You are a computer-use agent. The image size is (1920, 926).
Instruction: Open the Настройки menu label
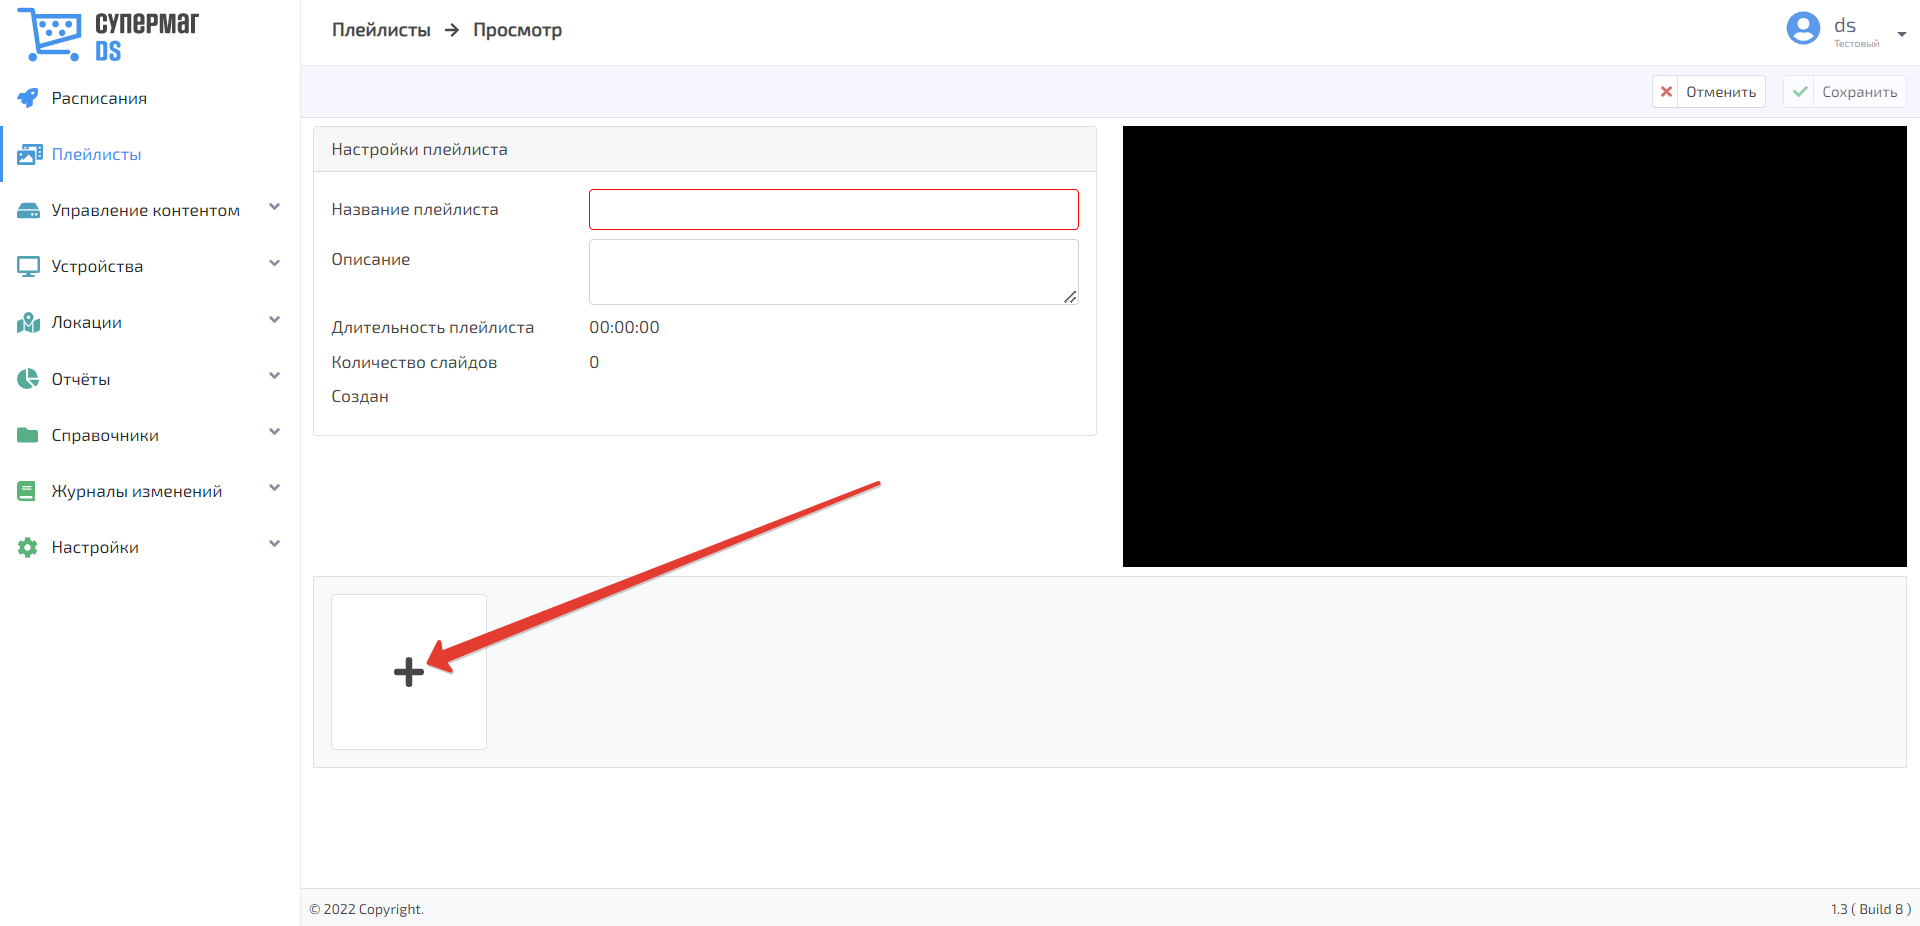(x=95, y=547)
